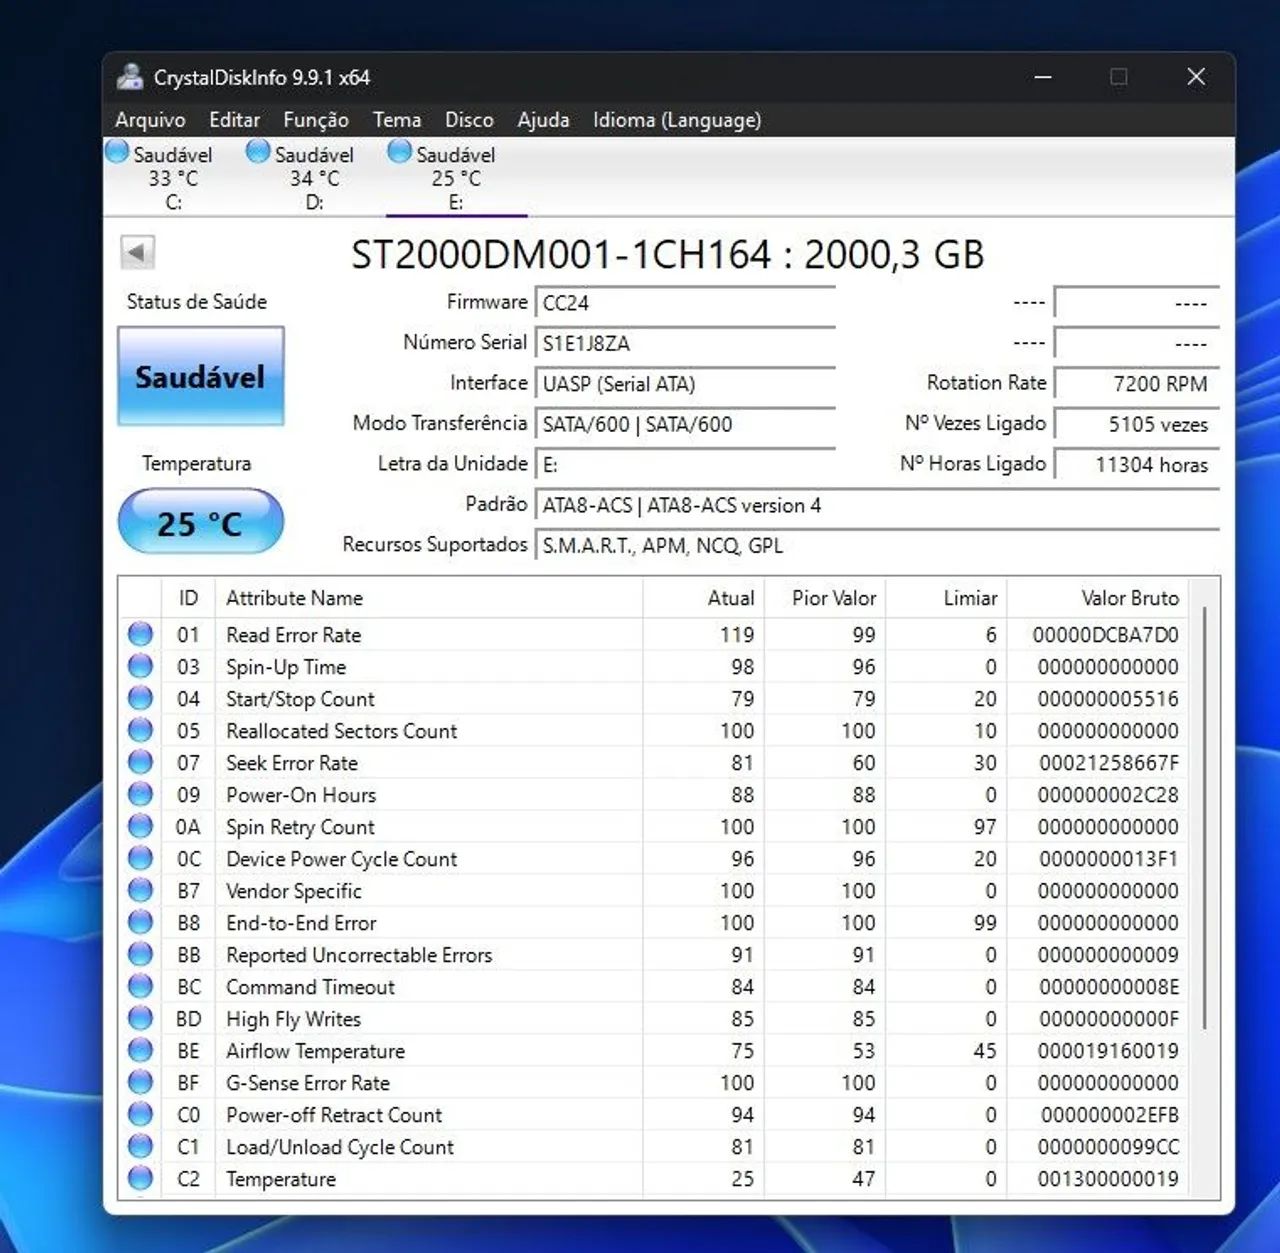Click status orb for Airflow Temperature
Image resolution: width=1280 pixels, height=1253 pixels.
tap(140, 1050)
